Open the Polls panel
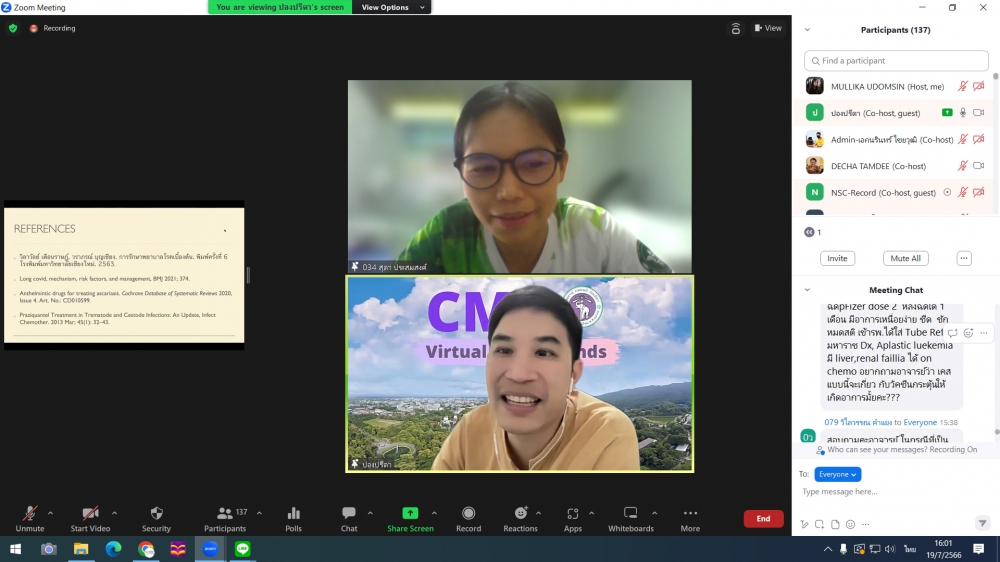This screenshot has height=562, width=1000. point(293,518)
